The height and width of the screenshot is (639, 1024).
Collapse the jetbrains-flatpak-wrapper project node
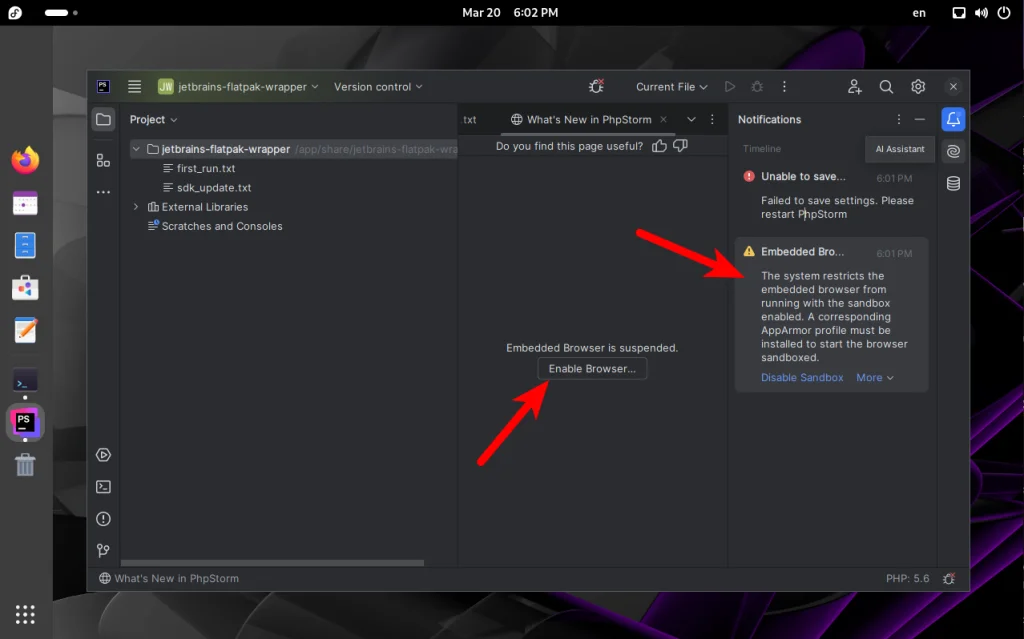pyautogui.click(x=134, y=147)
